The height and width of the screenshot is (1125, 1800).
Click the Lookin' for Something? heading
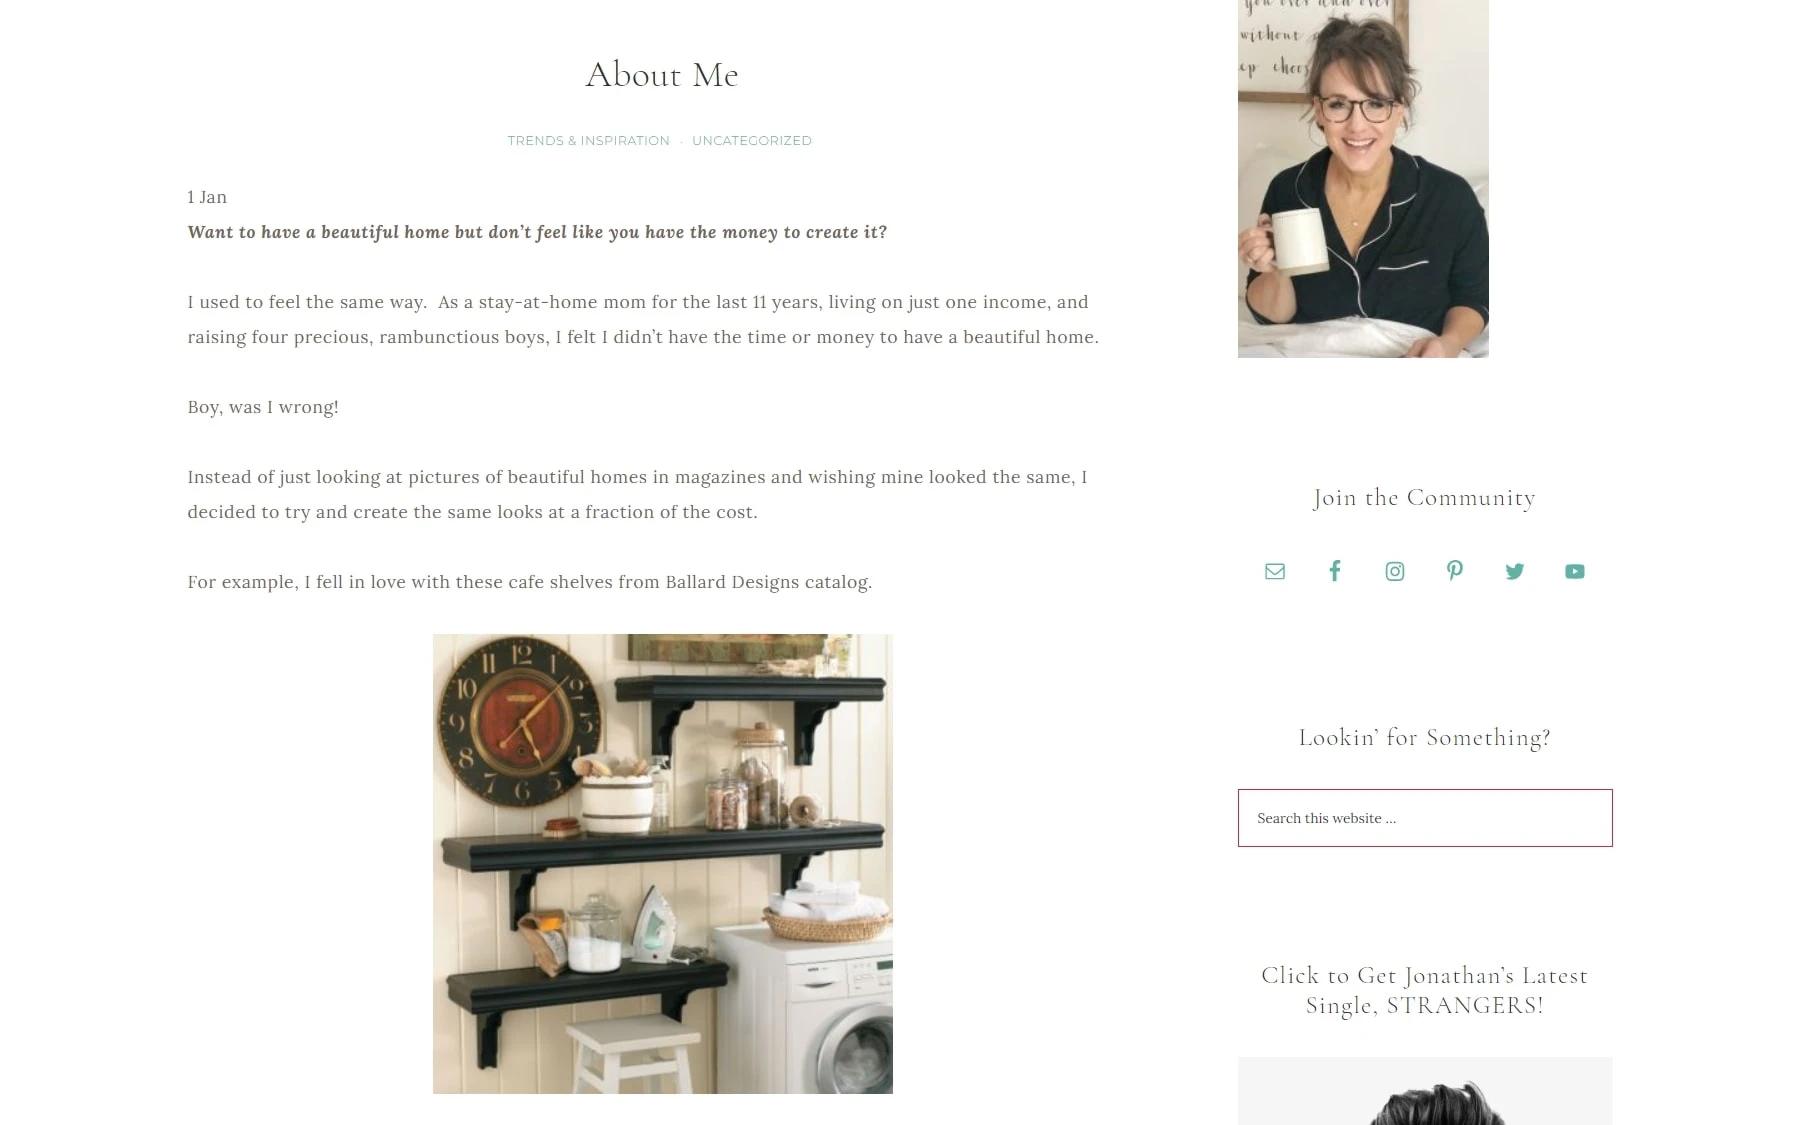tap(1424, 738)
